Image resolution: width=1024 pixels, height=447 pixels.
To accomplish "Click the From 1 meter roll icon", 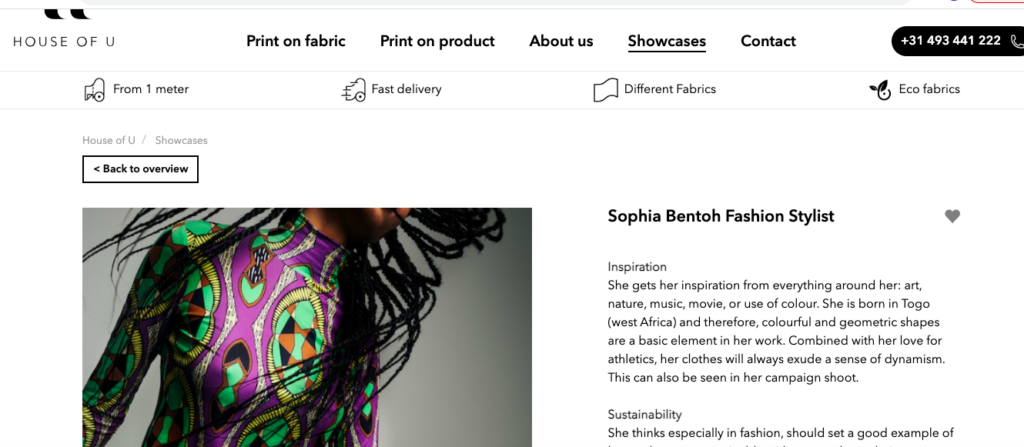I will click(x=94, y=90).
